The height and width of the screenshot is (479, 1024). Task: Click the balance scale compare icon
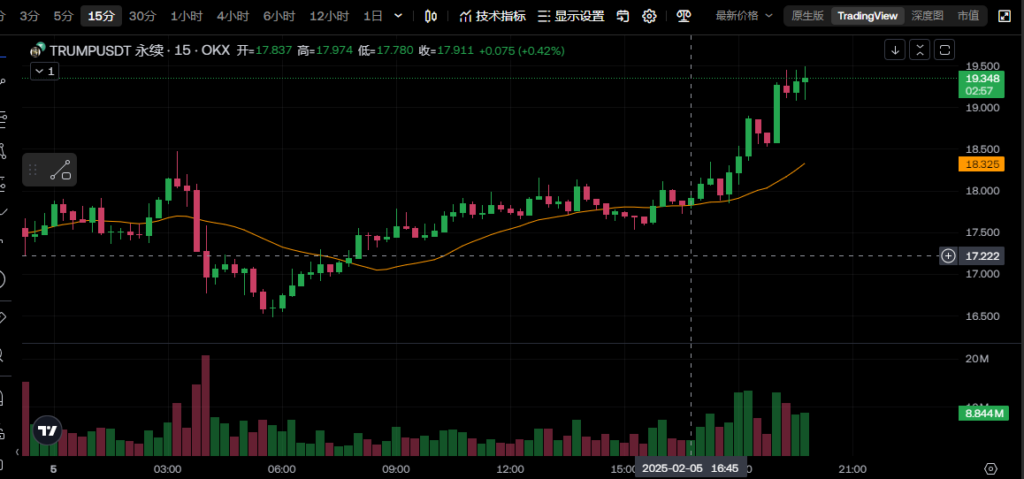click(684, 16)
